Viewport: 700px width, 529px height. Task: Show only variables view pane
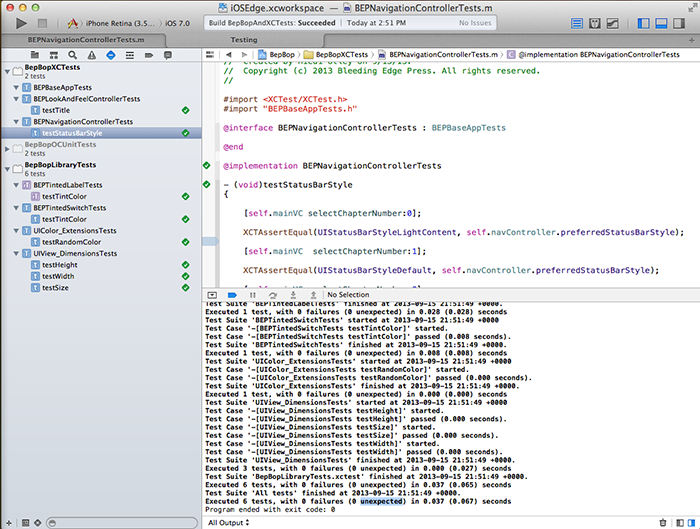(x=680, y=523)
